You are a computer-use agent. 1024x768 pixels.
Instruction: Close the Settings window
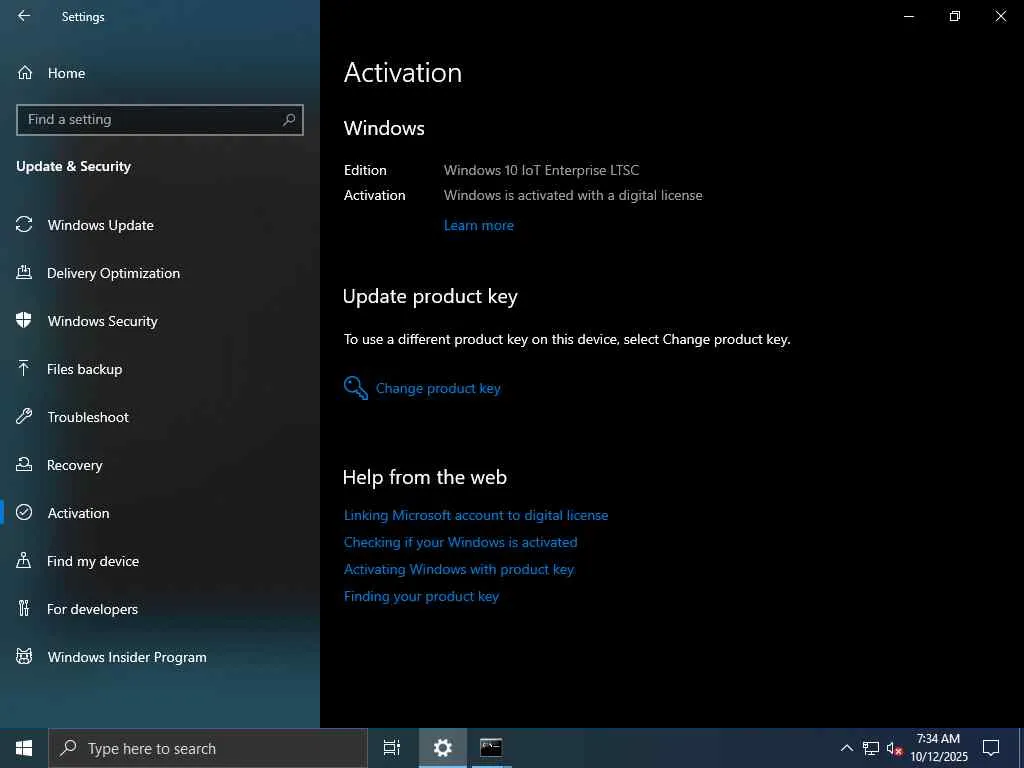(x=1000, y=16)
